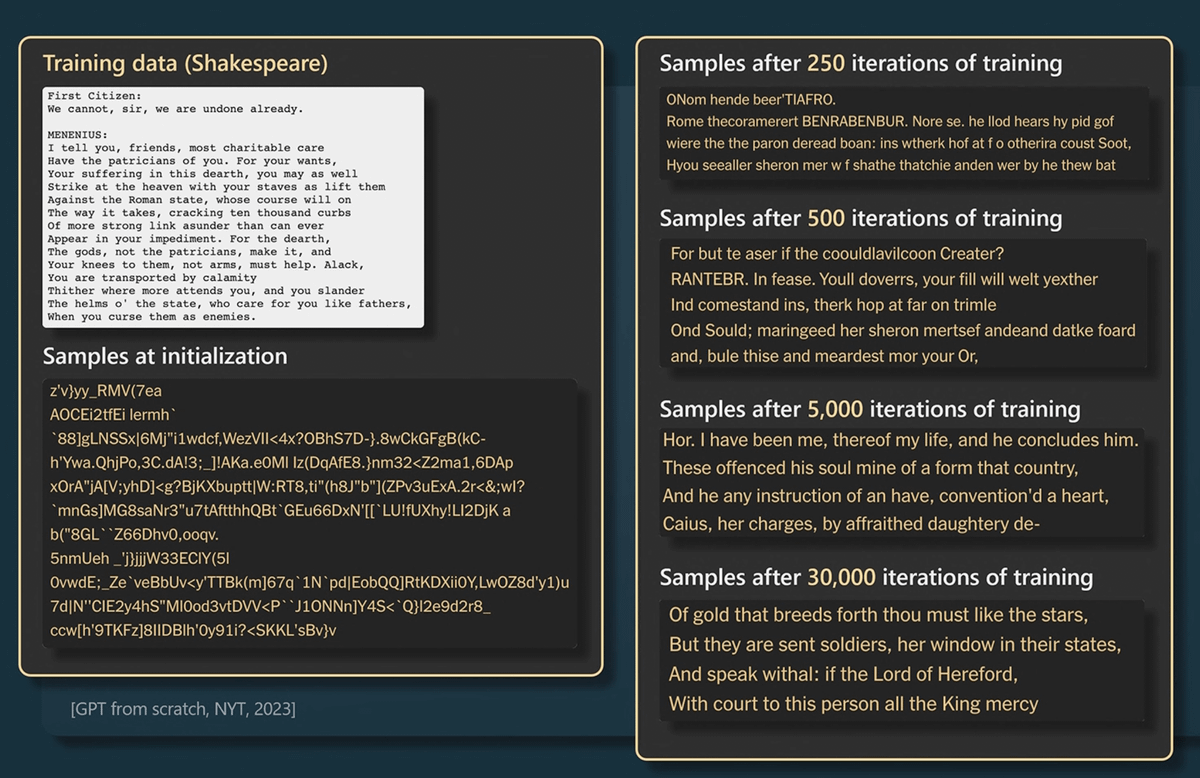
Task: Click the "Training data (Shakespeare)" heading
Action: click(x=185, y=64)
